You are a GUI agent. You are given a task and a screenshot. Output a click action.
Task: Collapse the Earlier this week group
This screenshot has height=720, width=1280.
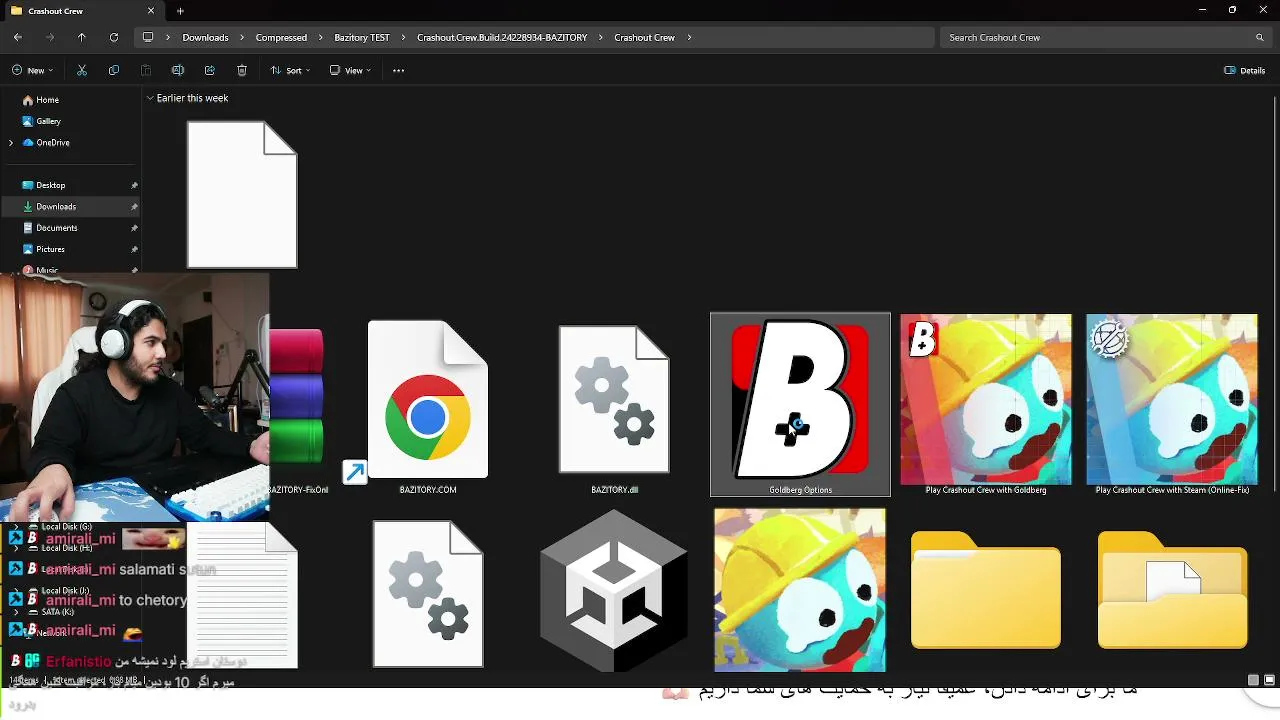[150, 98]
